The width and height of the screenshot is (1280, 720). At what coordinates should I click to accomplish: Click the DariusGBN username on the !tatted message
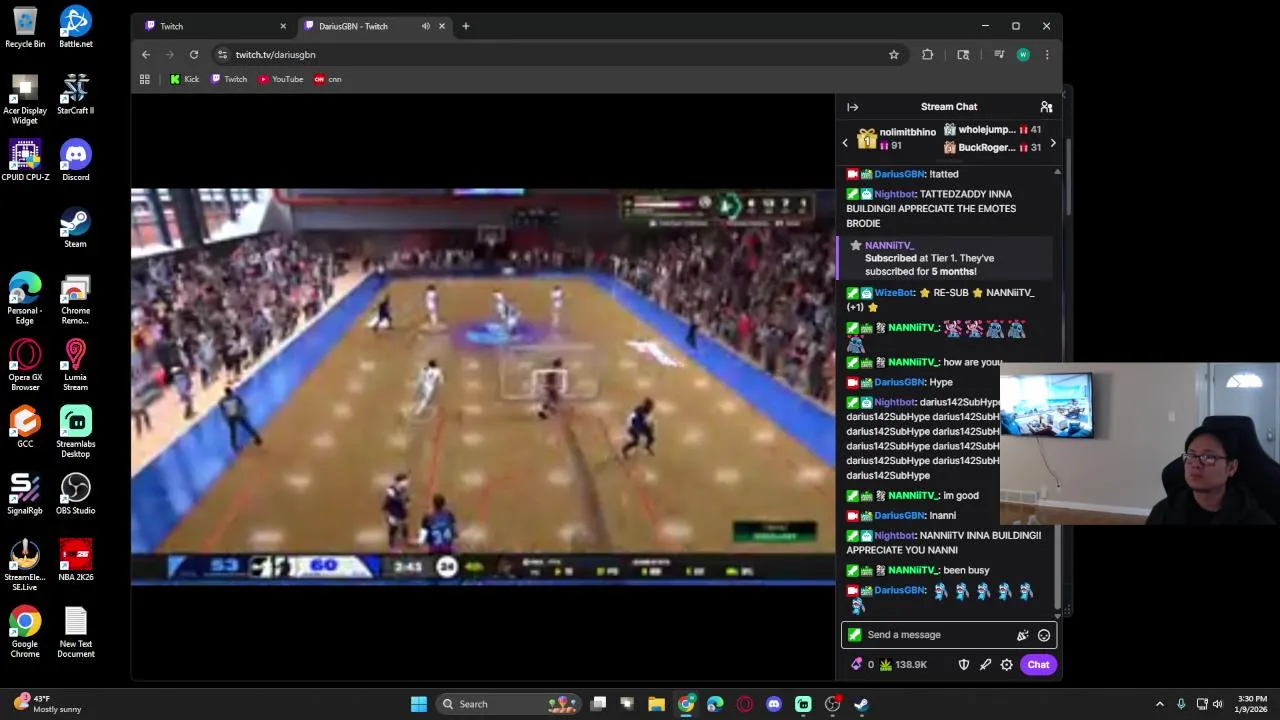tap(900, 174)
